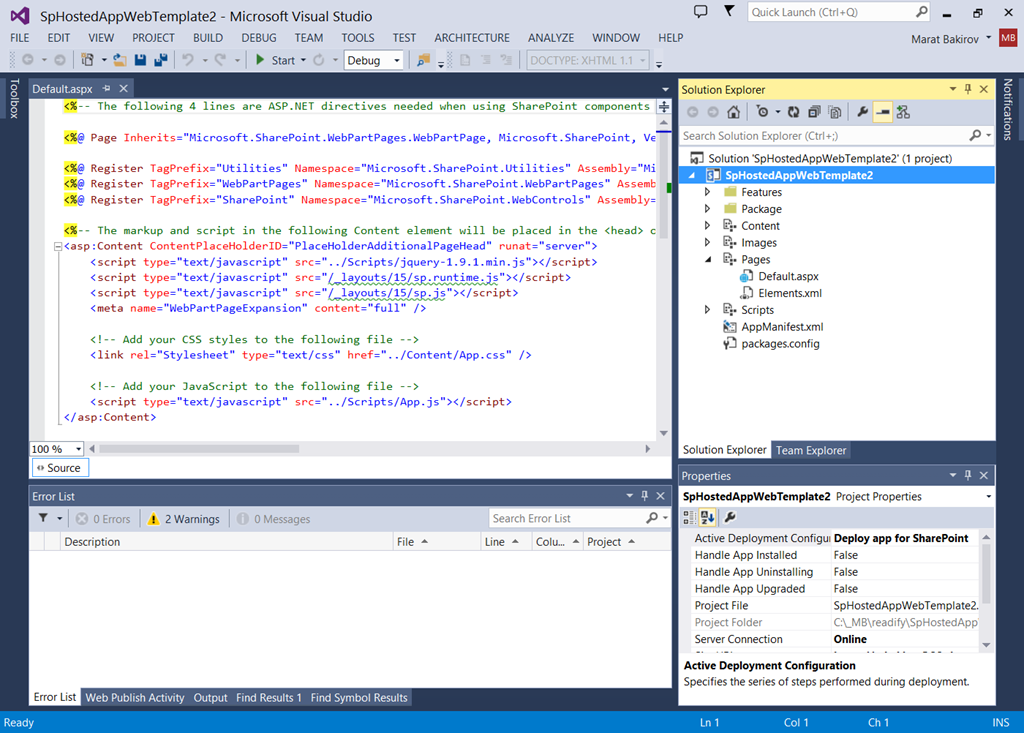Click the Find in Files toolbar icon
This screenshot has height=733, width=1024.
coord(423,60)
